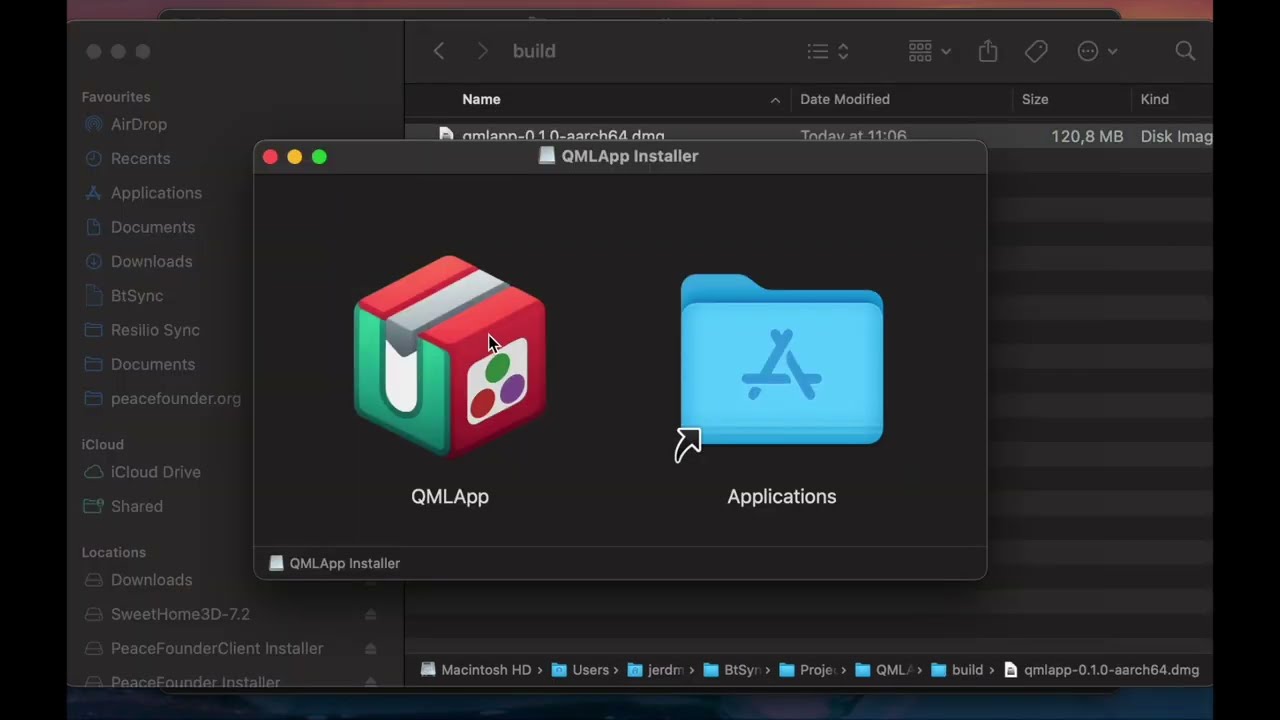This screenshot has width=1280, height=720.
Task: Switch list view options in Finder toolbar
Action: tap(828, 51)
